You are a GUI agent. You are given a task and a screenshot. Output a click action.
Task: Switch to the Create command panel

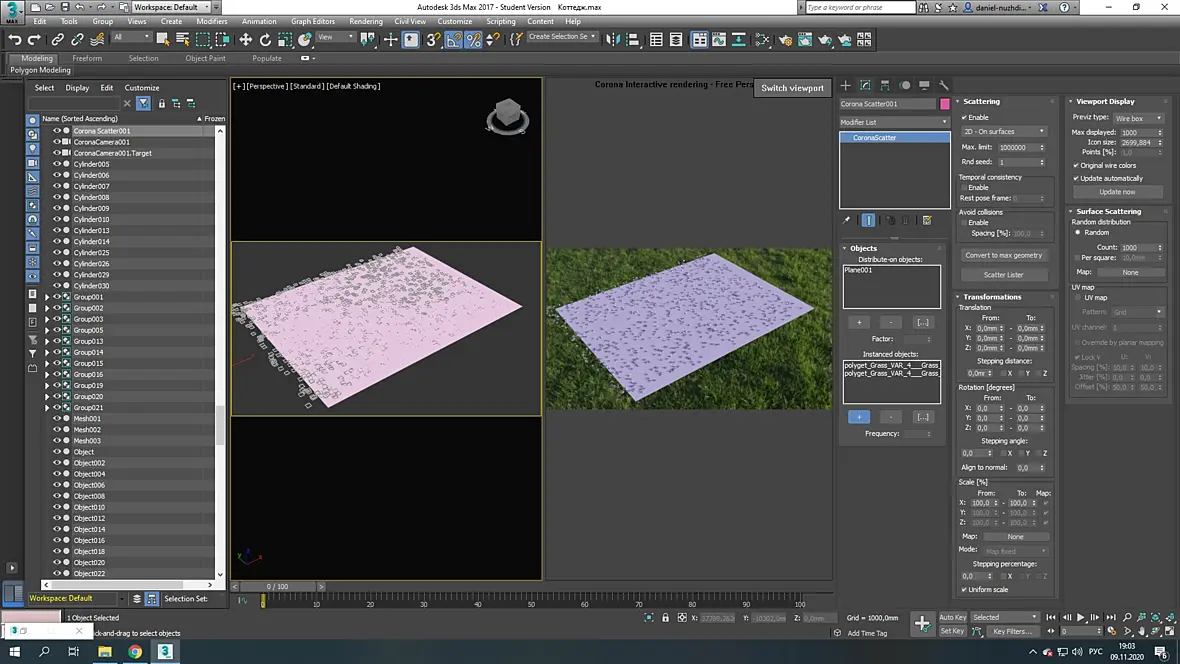[x=846, y=85]
